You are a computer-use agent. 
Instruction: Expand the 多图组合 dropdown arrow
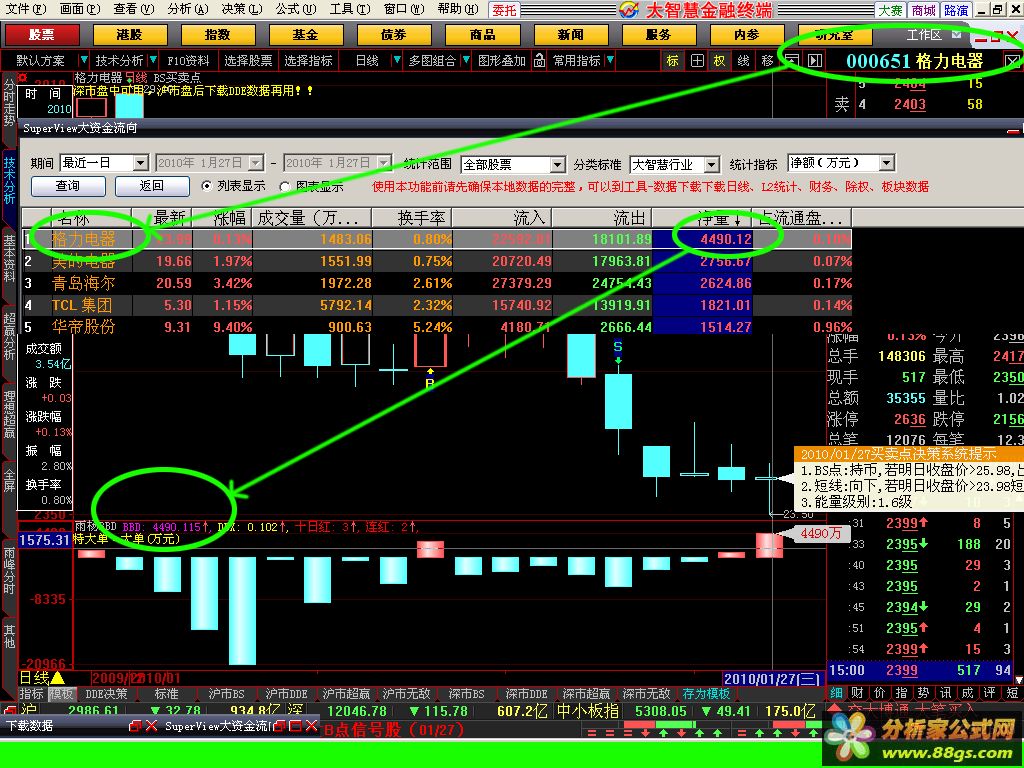click(x=465, y=61)
